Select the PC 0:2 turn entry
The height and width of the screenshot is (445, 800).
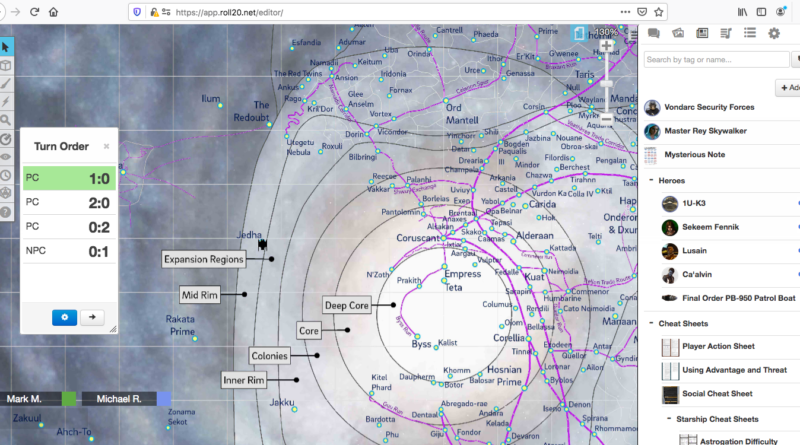(69, 227)
